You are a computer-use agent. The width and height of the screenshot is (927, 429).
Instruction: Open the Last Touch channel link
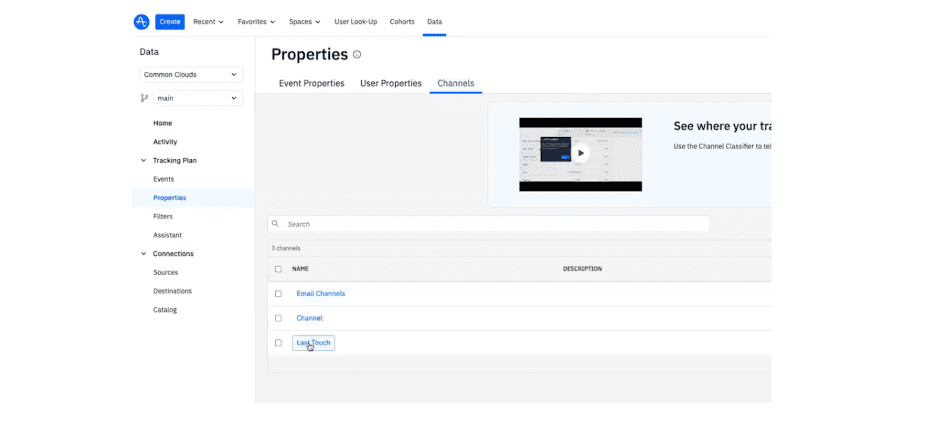(x=313, y=343)
